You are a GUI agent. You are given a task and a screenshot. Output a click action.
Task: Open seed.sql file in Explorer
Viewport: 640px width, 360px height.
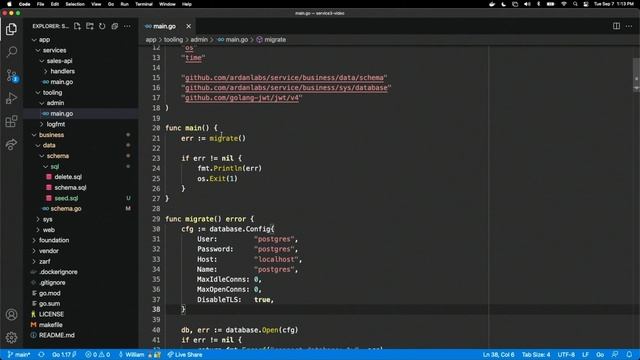[66, 198]
